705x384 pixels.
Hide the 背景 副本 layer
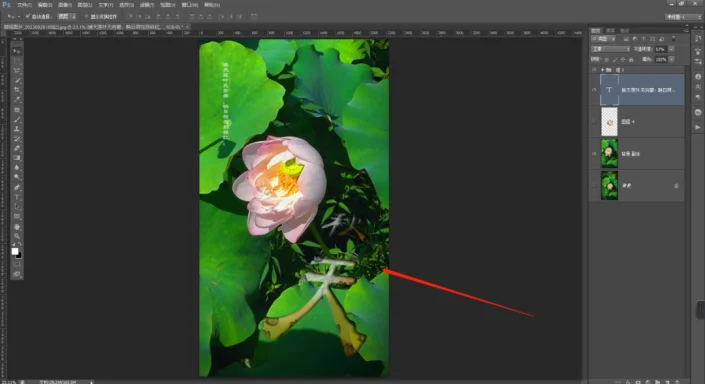coord(594,153)
